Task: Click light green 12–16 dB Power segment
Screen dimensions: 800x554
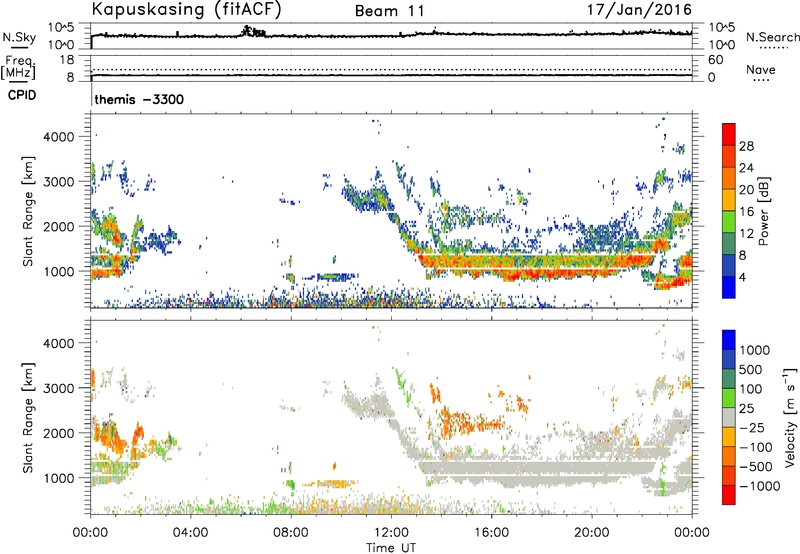Action: (729, 222)
